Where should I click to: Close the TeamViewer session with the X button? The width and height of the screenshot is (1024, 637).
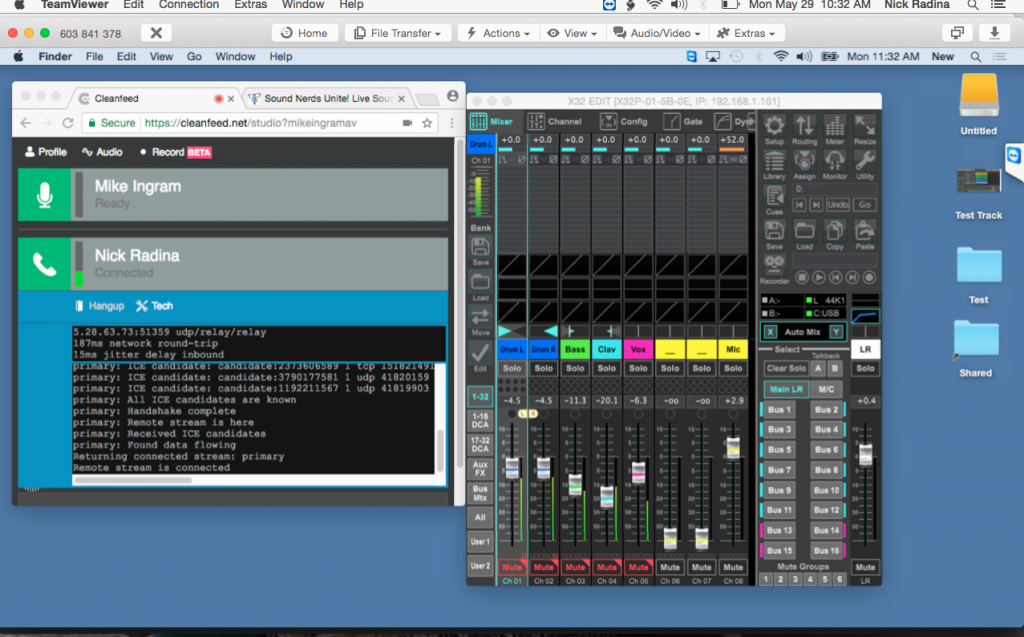pyautogui.click(x=156, y=33)
